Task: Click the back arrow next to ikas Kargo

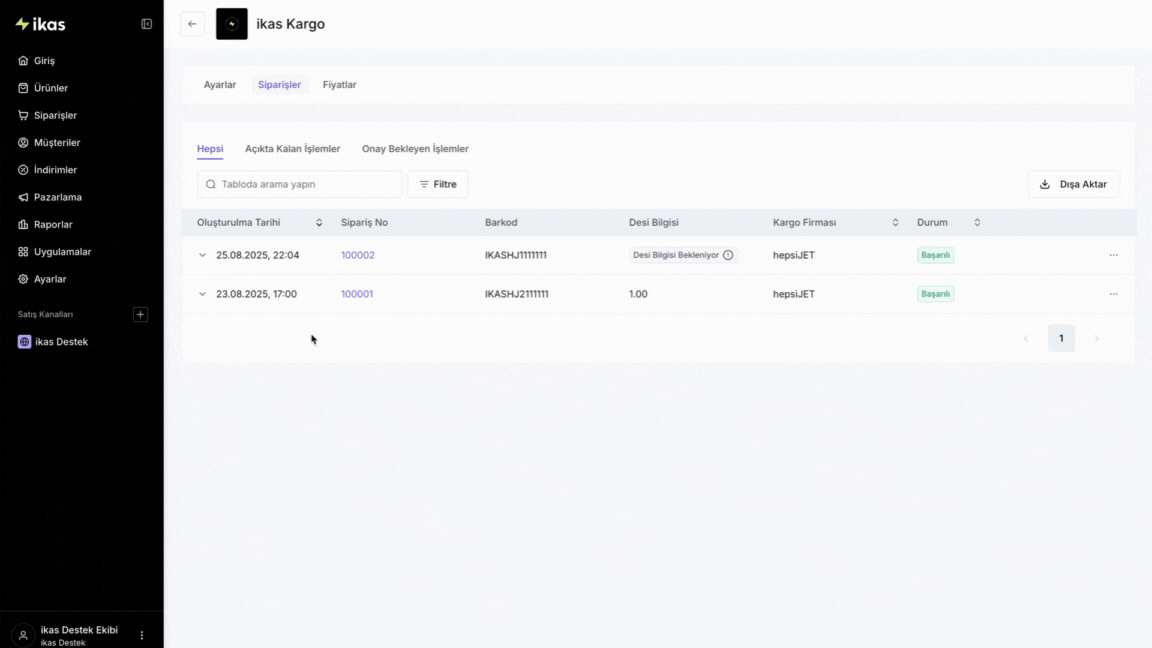Action: (192, 24)
